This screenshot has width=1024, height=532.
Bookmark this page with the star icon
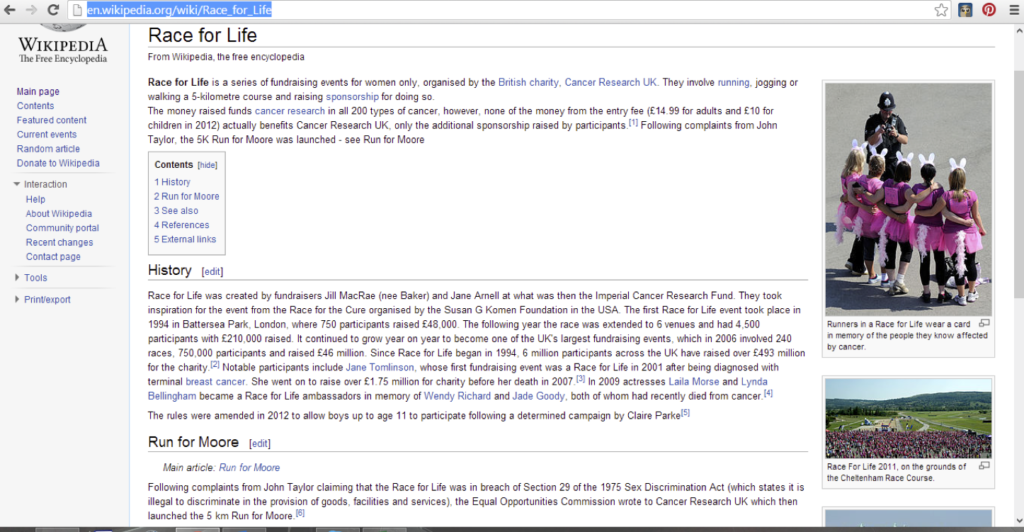click(x=940, y=10)
